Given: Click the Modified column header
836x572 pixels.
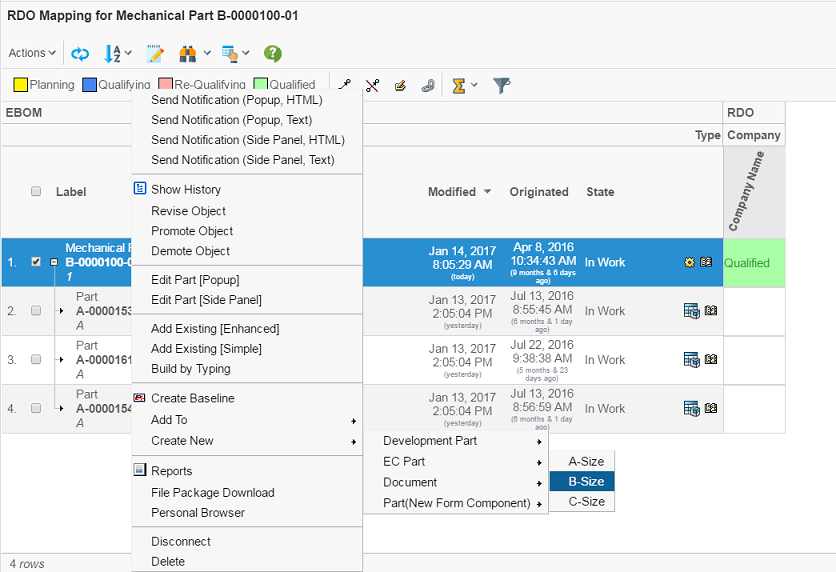Looking at the screenshot, I should click(452, 192).
